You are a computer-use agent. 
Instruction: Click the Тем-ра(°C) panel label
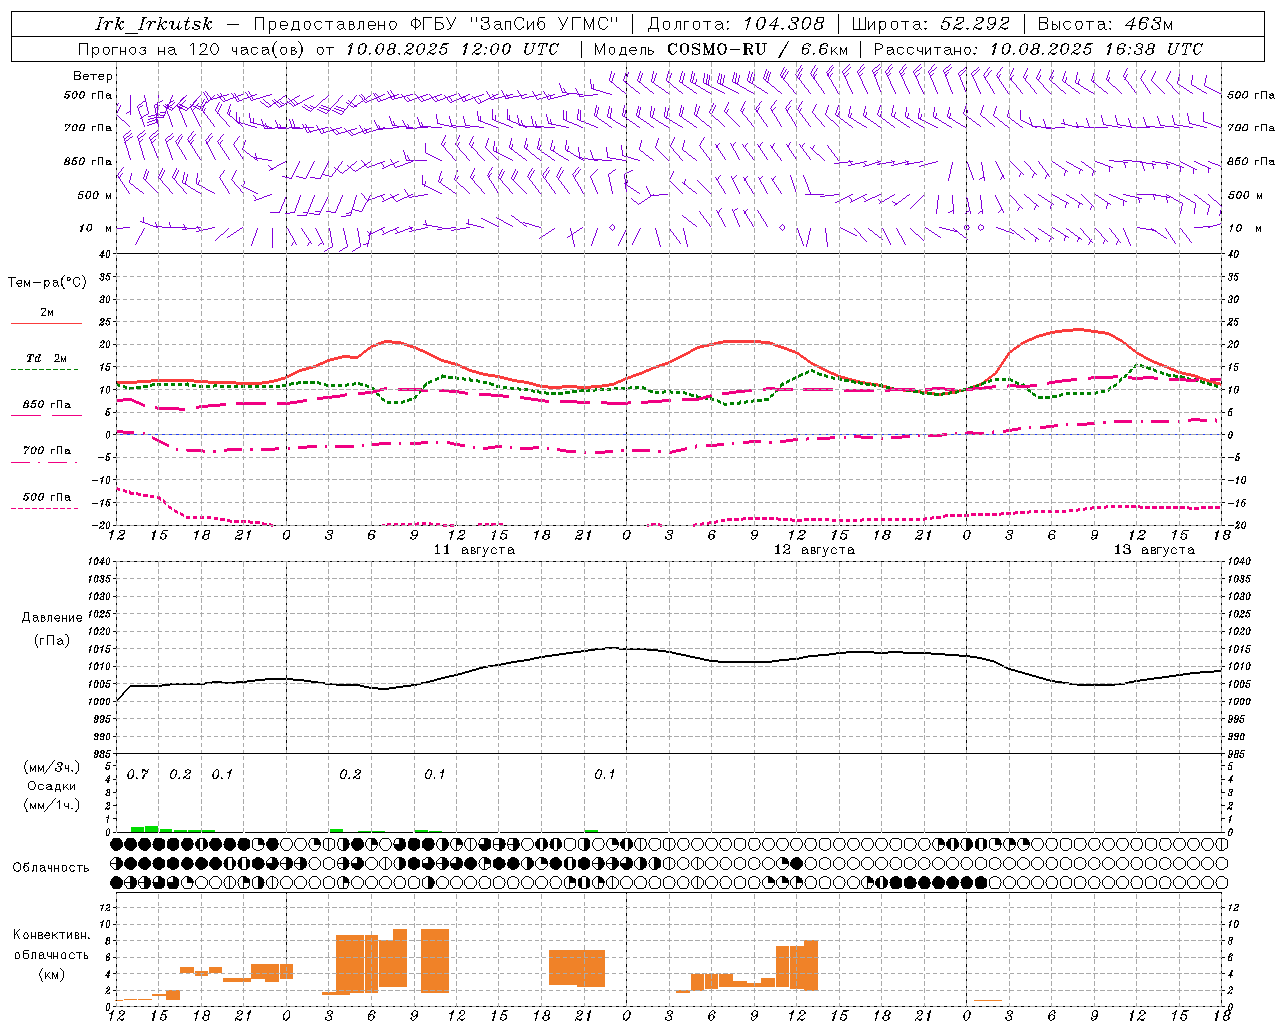point(47,283)
